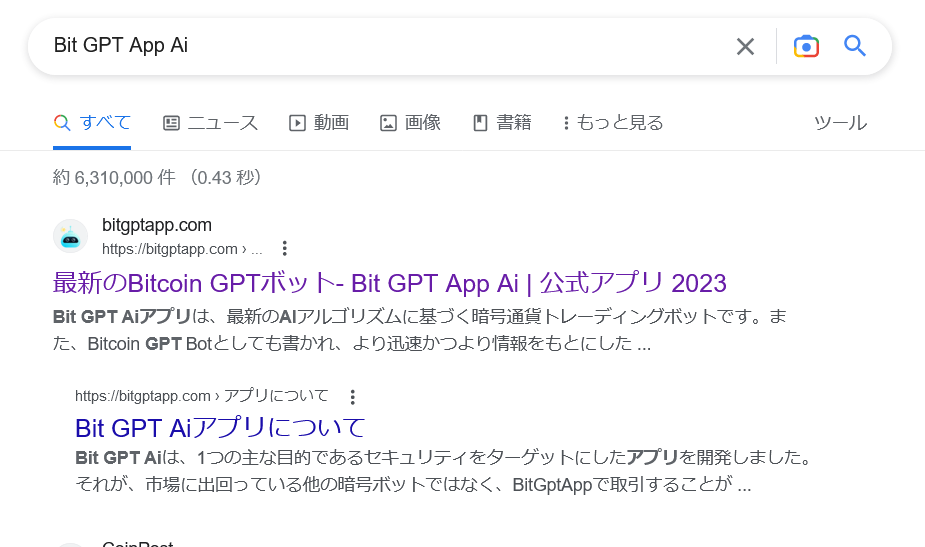Open three-dot menu beside アプリについて breadcrumb
The height and width of the screenshot is (547, 925).
coord(352,396)
